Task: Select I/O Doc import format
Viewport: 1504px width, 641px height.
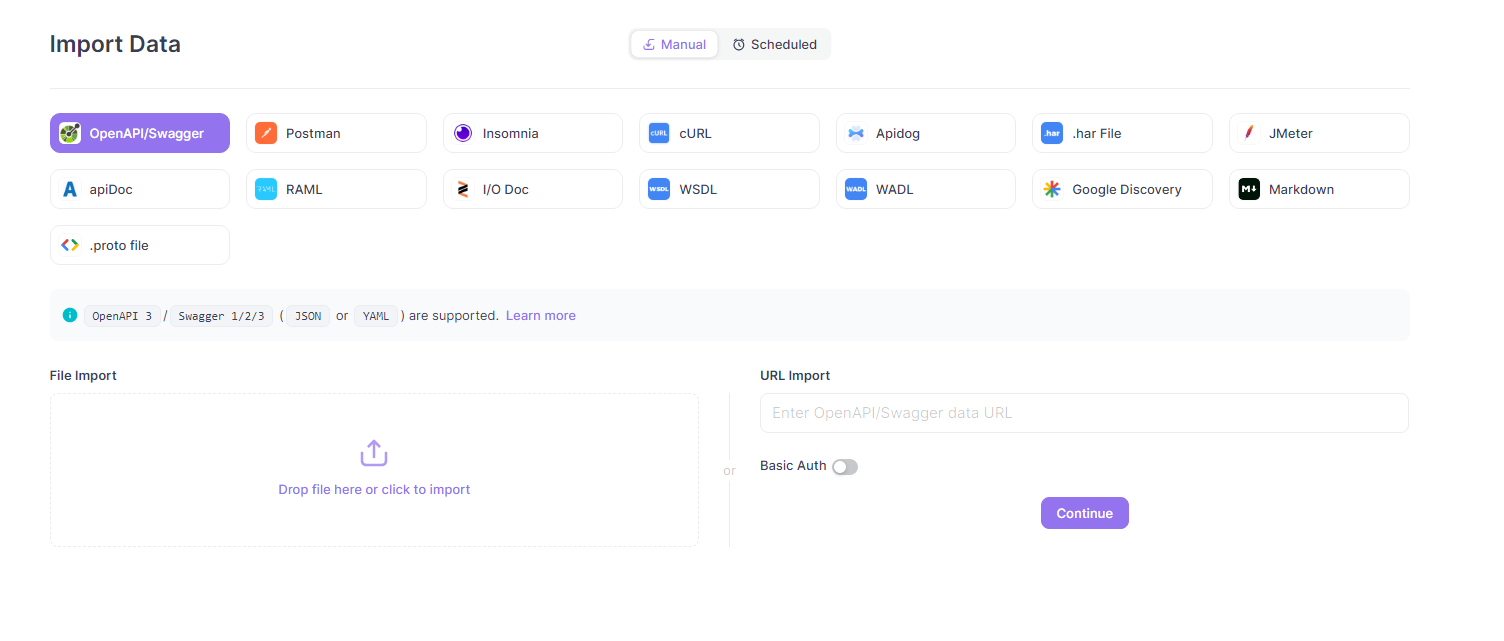Action: (533, 189)
